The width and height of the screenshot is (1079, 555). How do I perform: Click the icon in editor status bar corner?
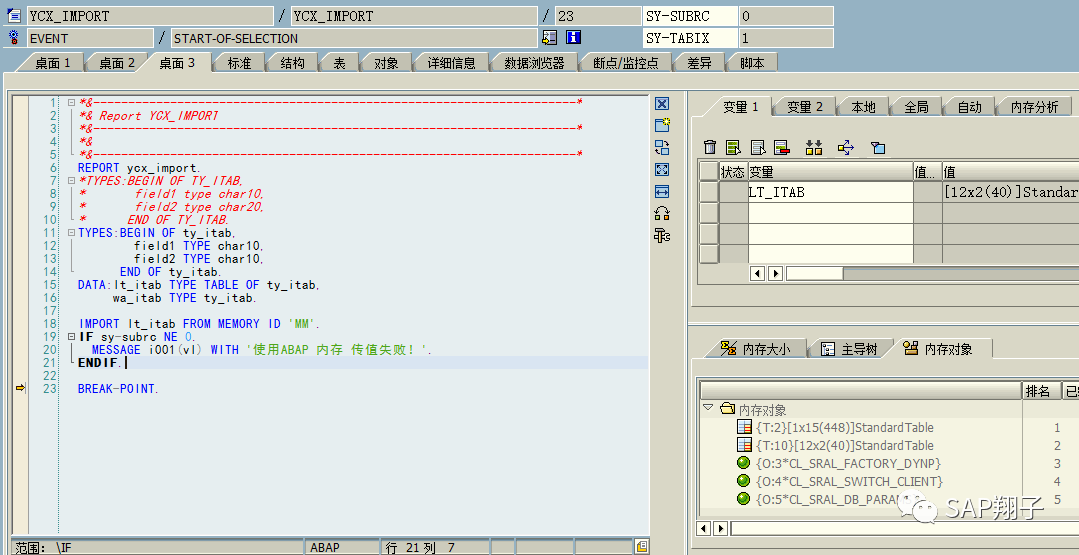pyautogui.click(x=641, y=547)
